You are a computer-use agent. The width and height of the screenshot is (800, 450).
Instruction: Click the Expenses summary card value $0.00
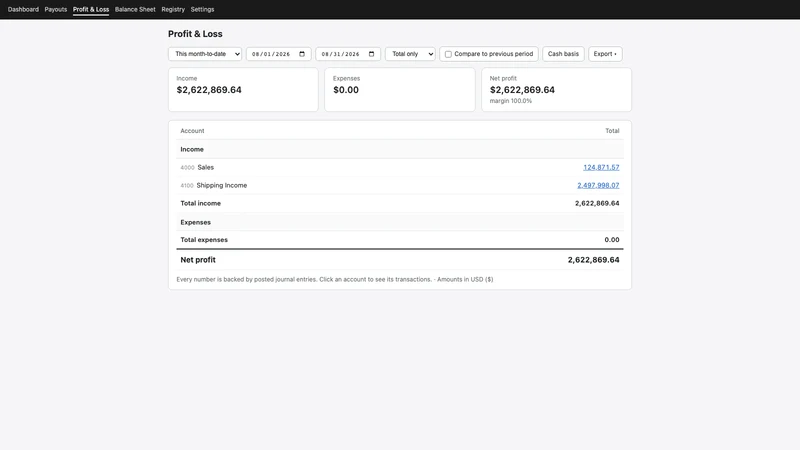click(x=346, y=90)
